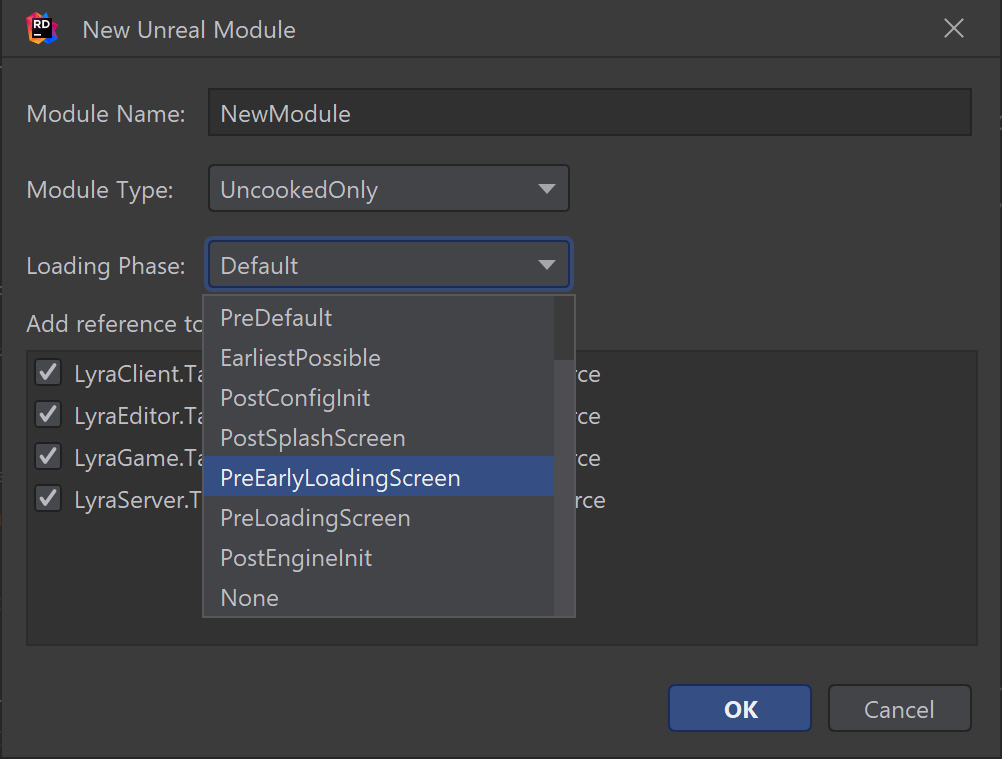Enable the LyraClient.Target checkbox

pyautogui.click(x=47, y=372)
